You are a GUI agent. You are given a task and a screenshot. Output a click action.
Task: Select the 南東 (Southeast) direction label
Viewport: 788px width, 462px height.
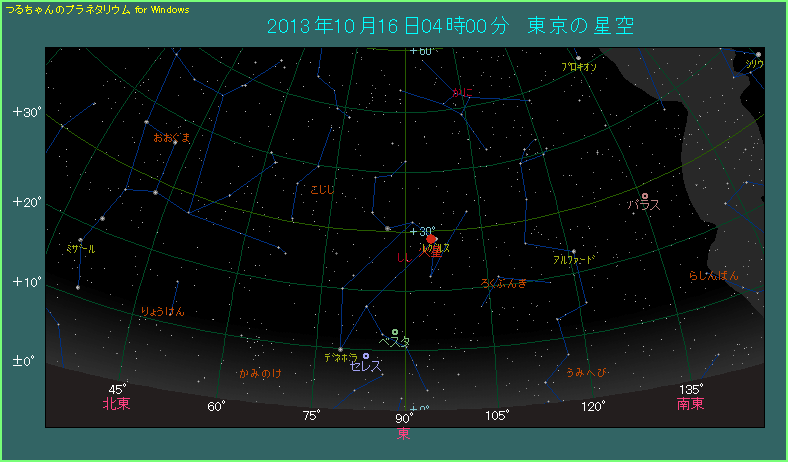(690, 404)
